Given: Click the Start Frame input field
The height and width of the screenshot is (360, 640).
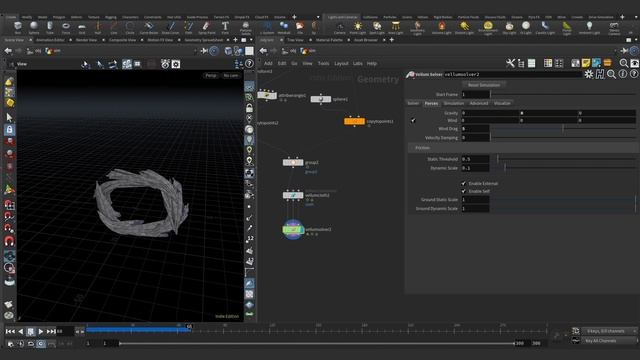Looking at the screenshot, I should 476,94.
